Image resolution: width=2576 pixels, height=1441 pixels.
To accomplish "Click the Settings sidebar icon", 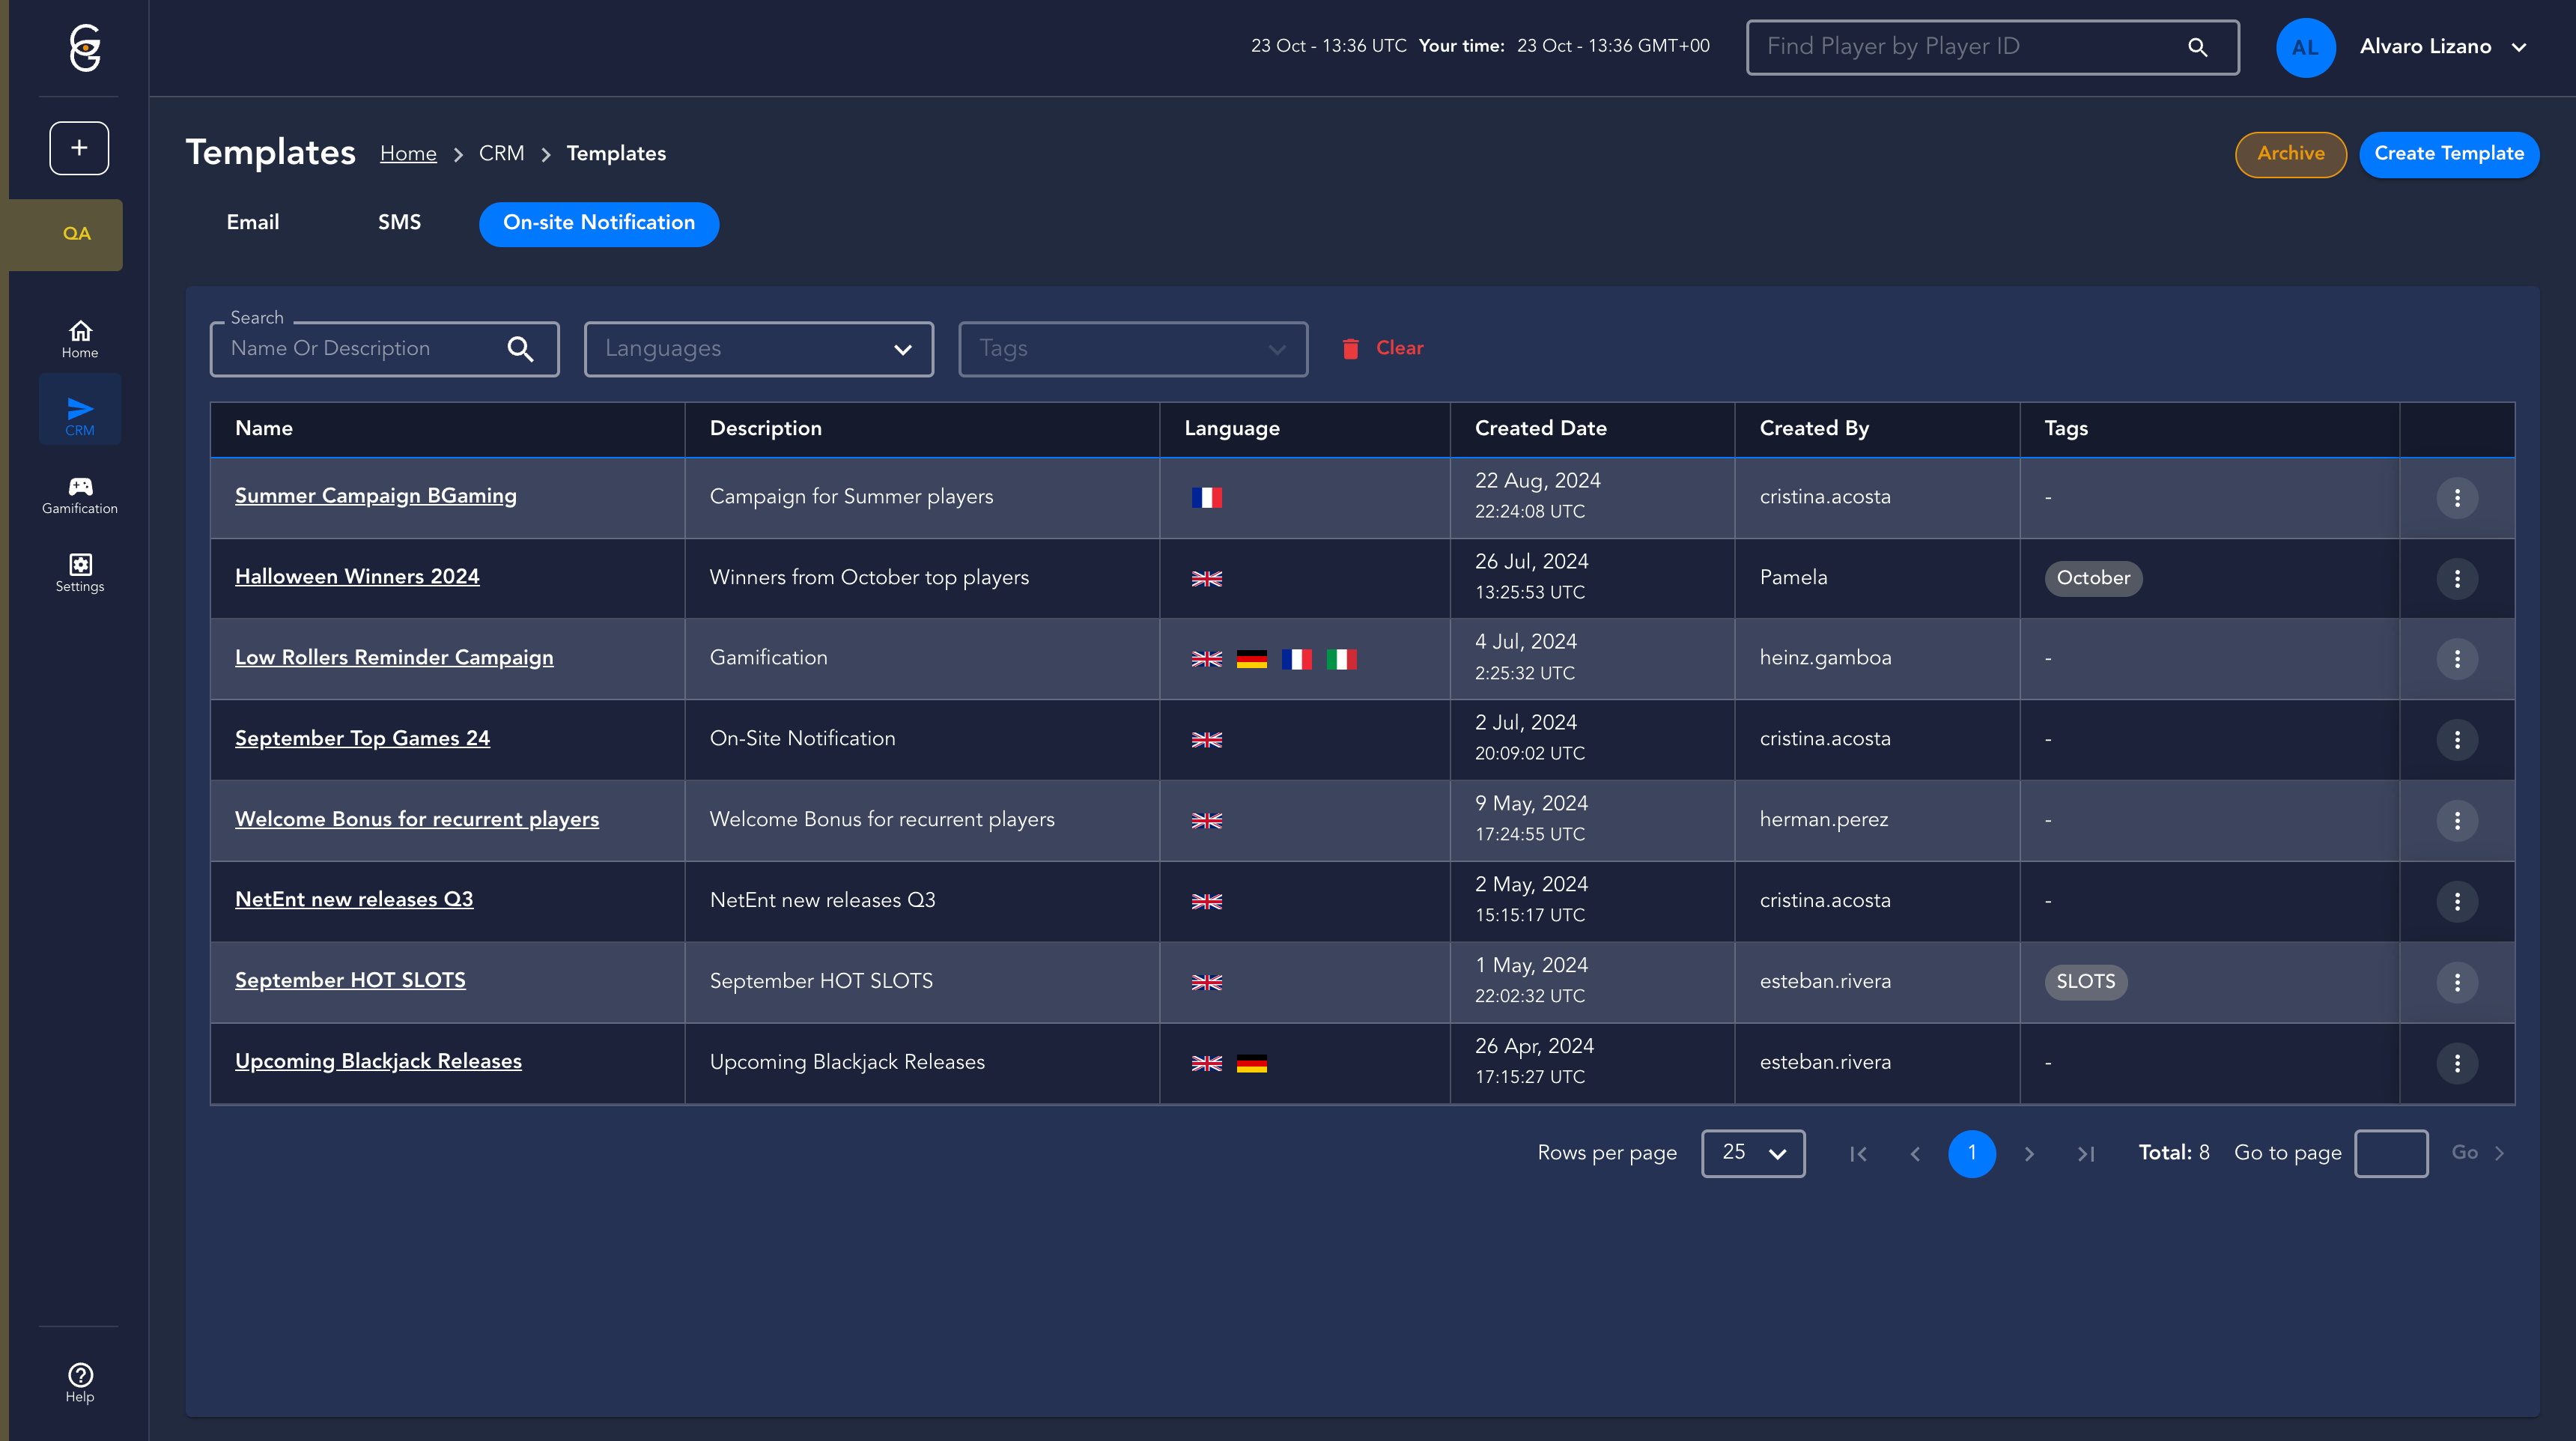I will coord(80,572).
